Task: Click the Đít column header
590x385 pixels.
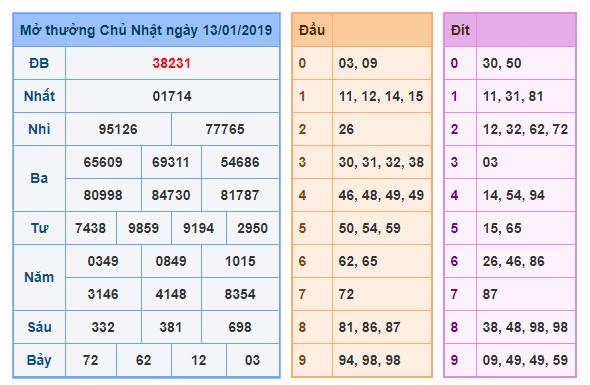Action: coord(460,30)
